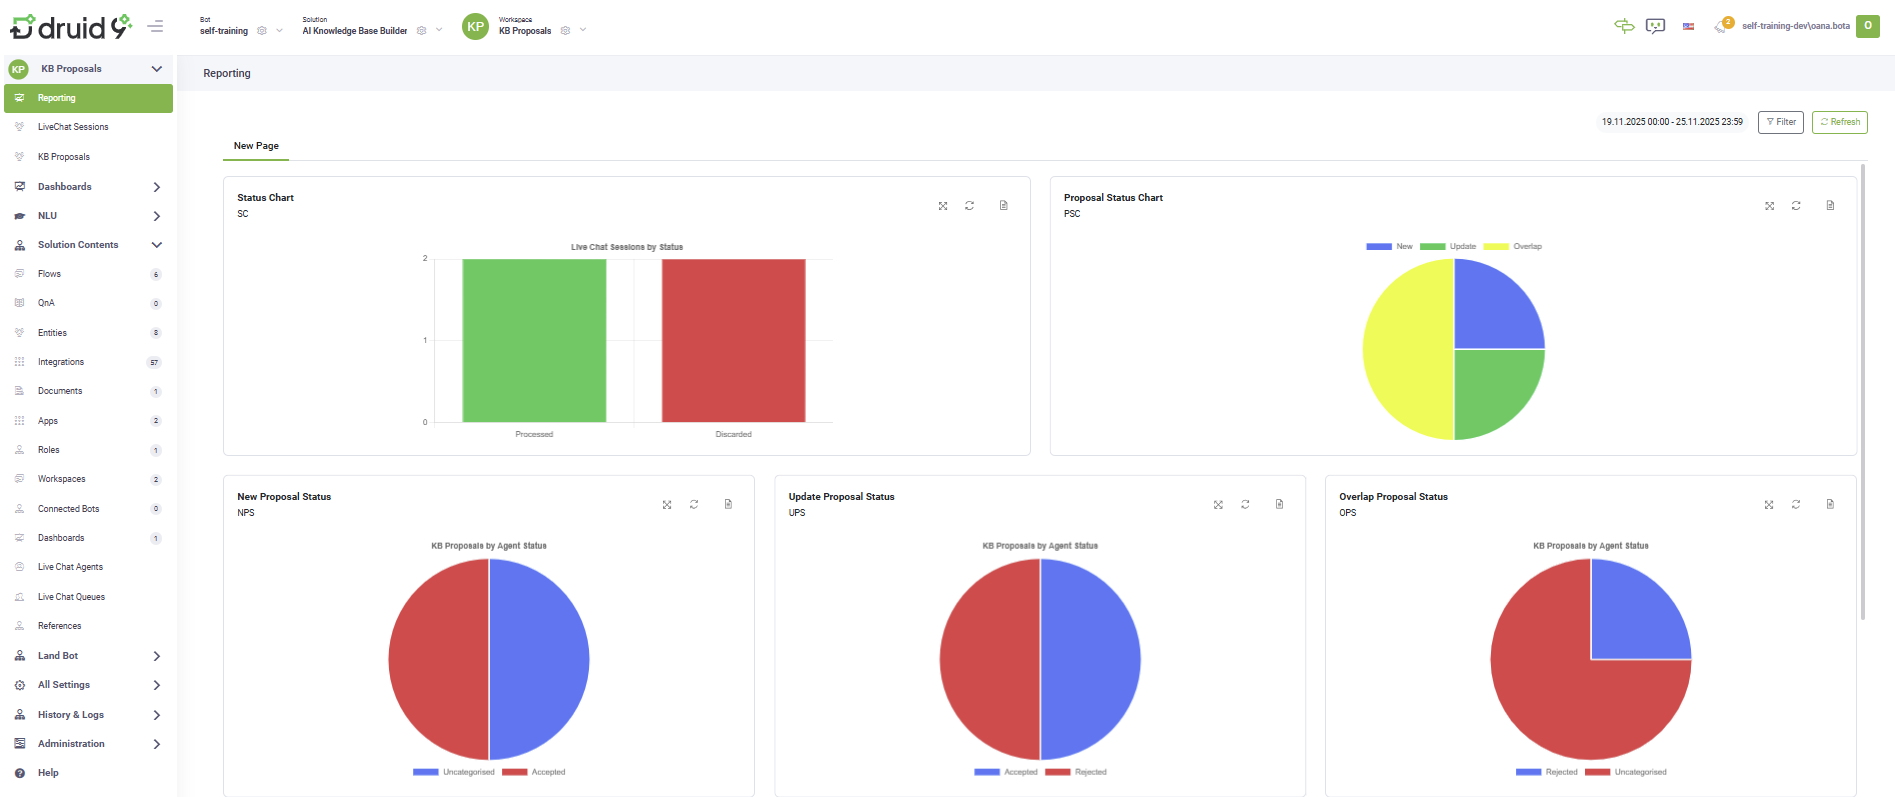
Task: Open KB Proposals workspace settings gear
Action: click(565, 31)
